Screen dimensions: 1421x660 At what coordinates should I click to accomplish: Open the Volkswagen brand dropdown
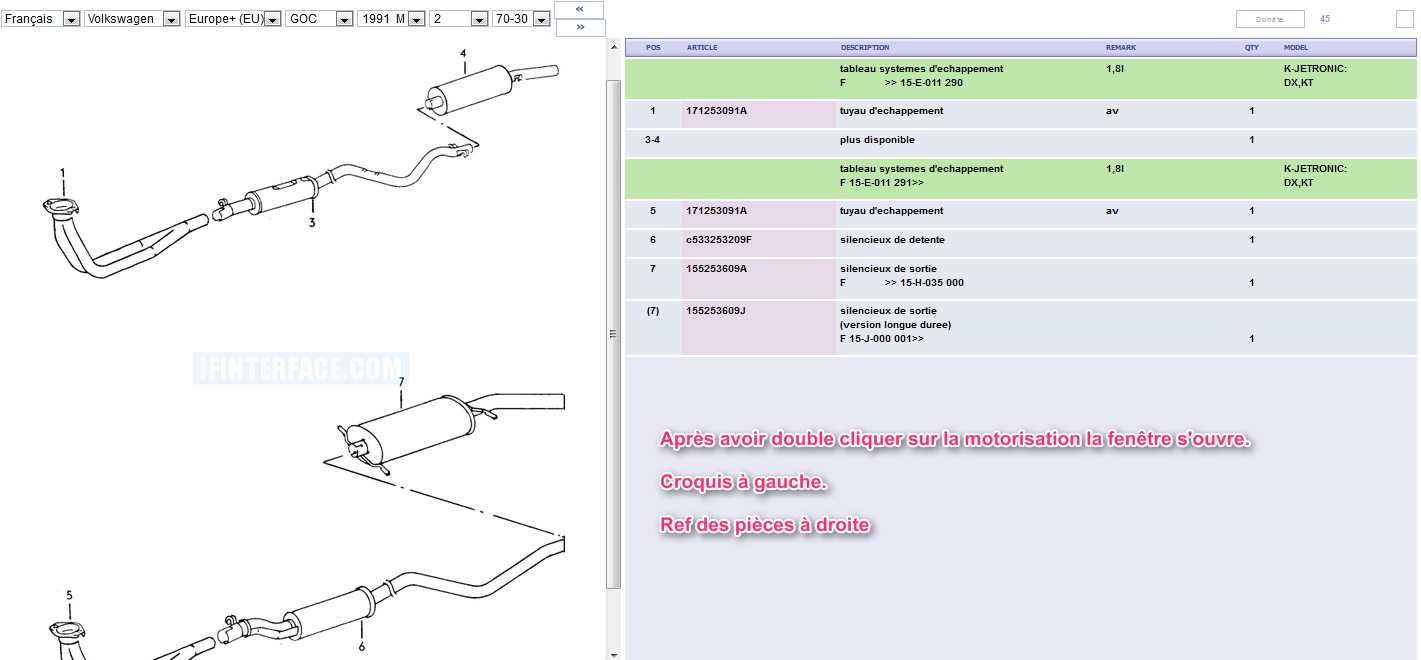click(x=171, y=19)
